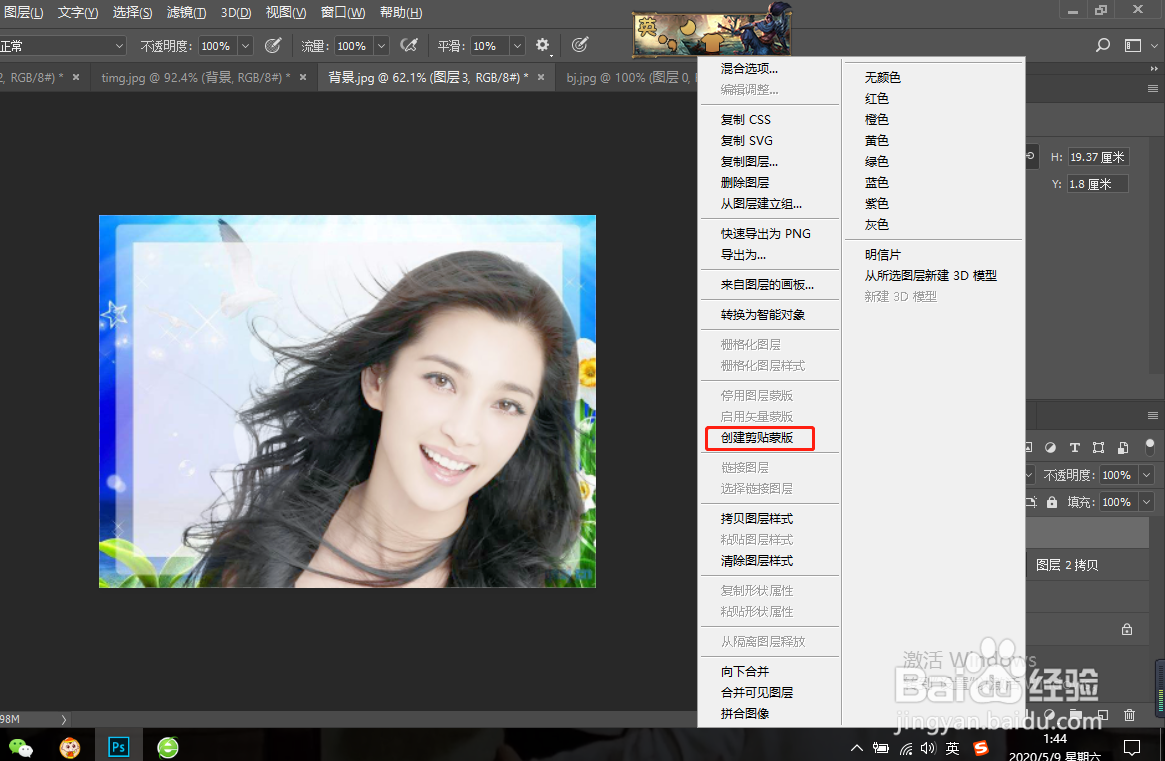Open workspace dropdown arrow at top right
Image resolution: width=1165 pixels, height=761 pixels.
(x=1154, y=45)
